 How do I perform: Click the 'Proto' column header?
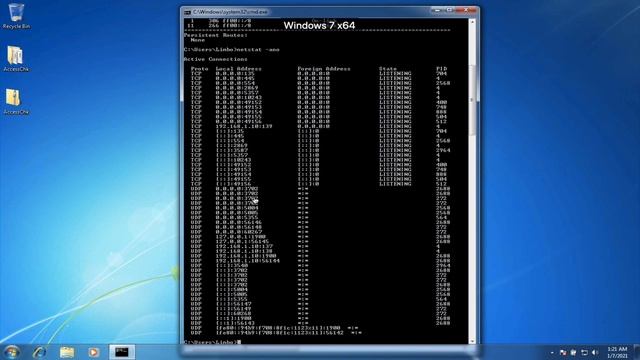pyautogui.click(x=200, y=69)
